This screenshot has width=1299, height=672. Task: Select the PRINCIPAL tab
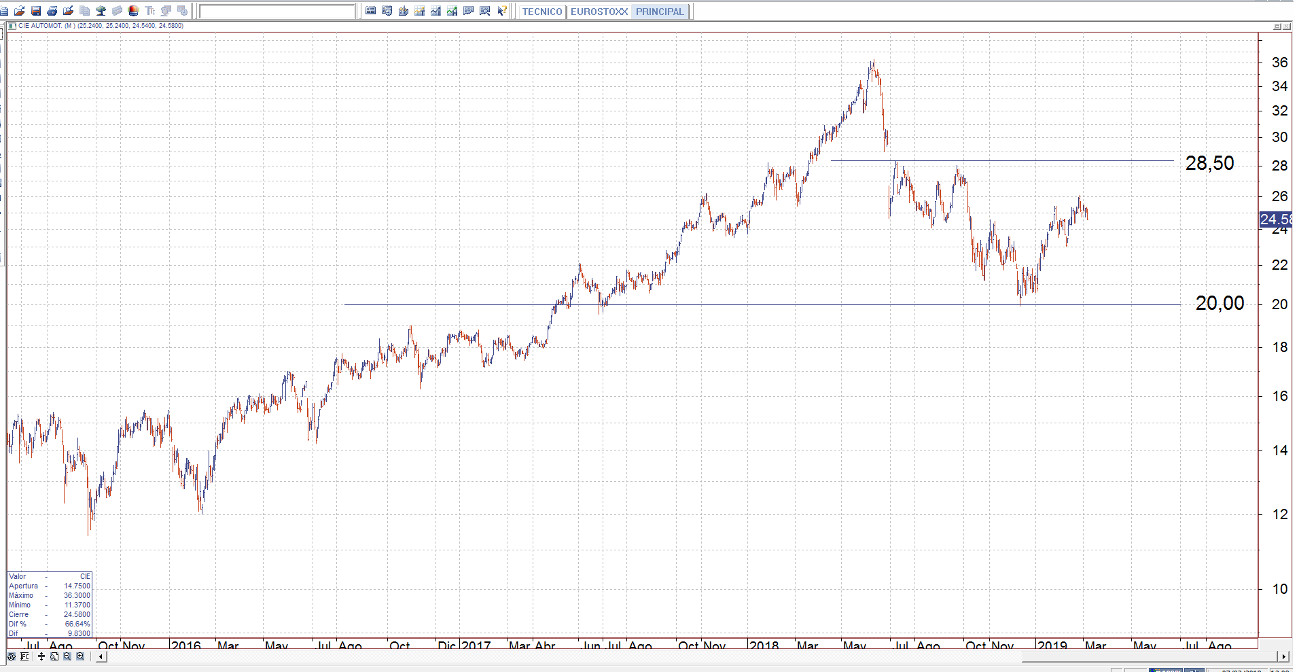click(x=659, y=12)
